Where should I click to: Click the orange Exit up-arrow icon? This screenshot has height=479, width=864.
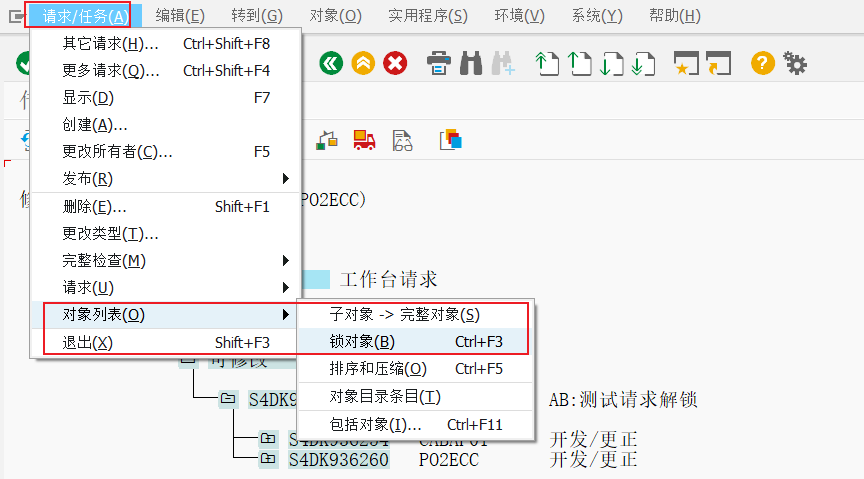tap(363, 63)
